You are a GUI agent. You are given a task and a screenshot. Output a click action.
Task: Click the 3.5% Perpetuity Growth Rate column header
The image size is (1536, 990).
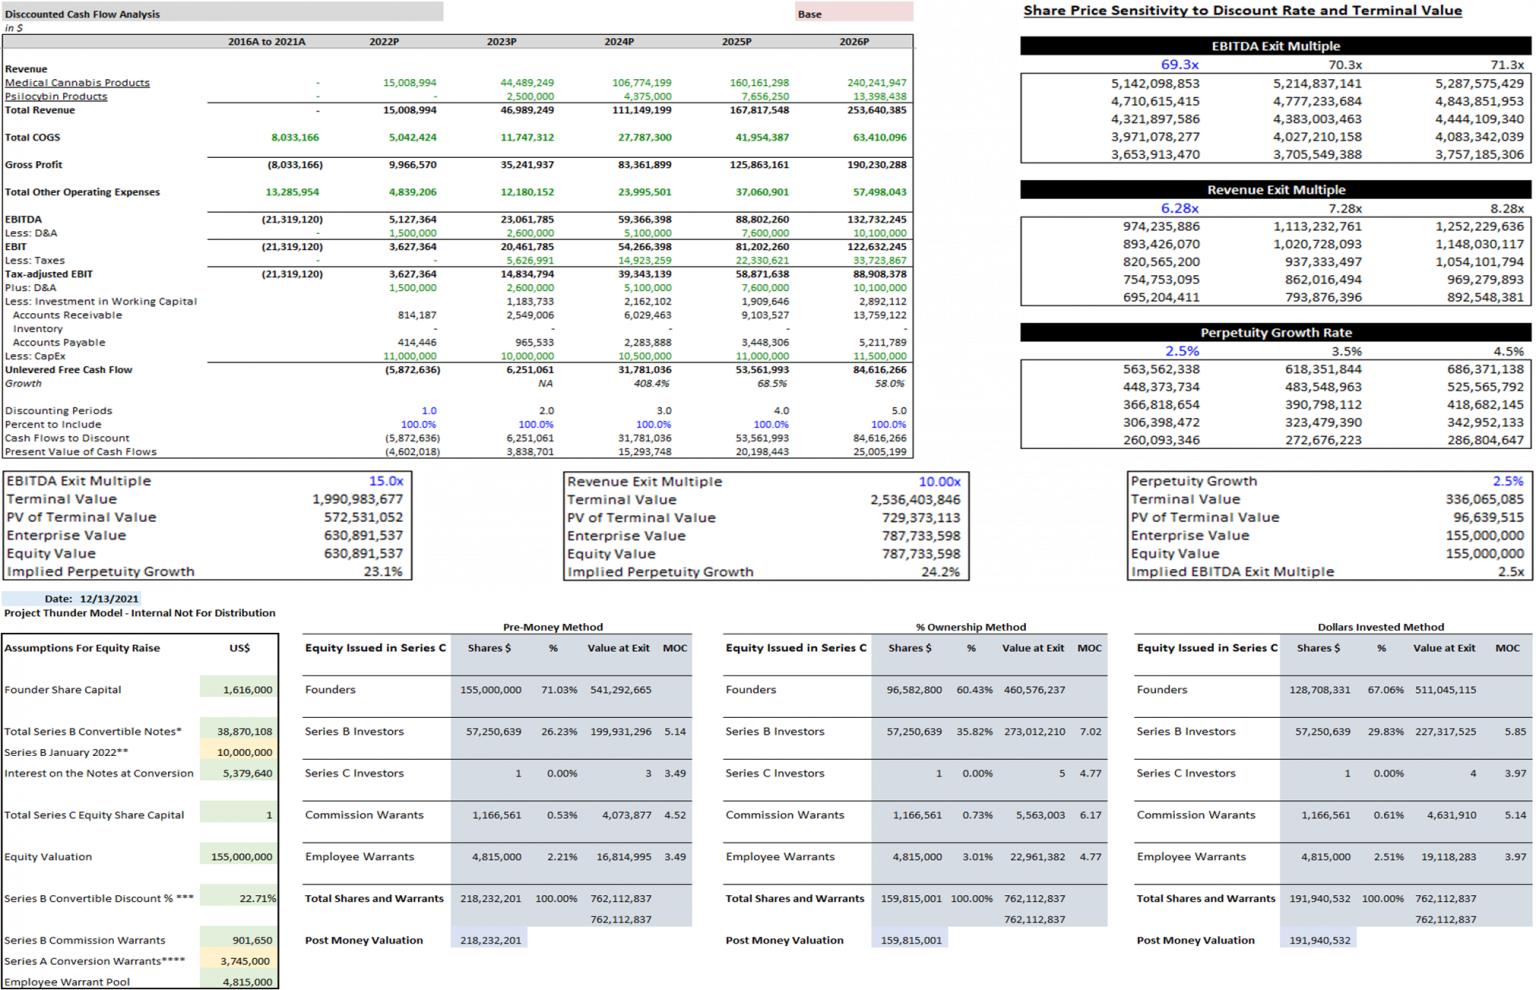tap(1346, 352)
